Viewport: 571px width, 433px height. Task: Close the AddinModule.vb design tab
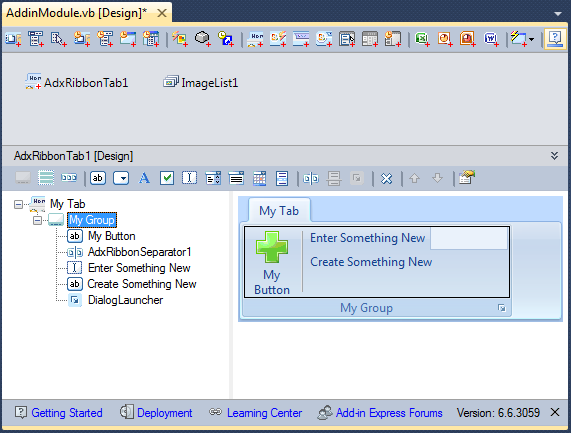pos(162,13)
